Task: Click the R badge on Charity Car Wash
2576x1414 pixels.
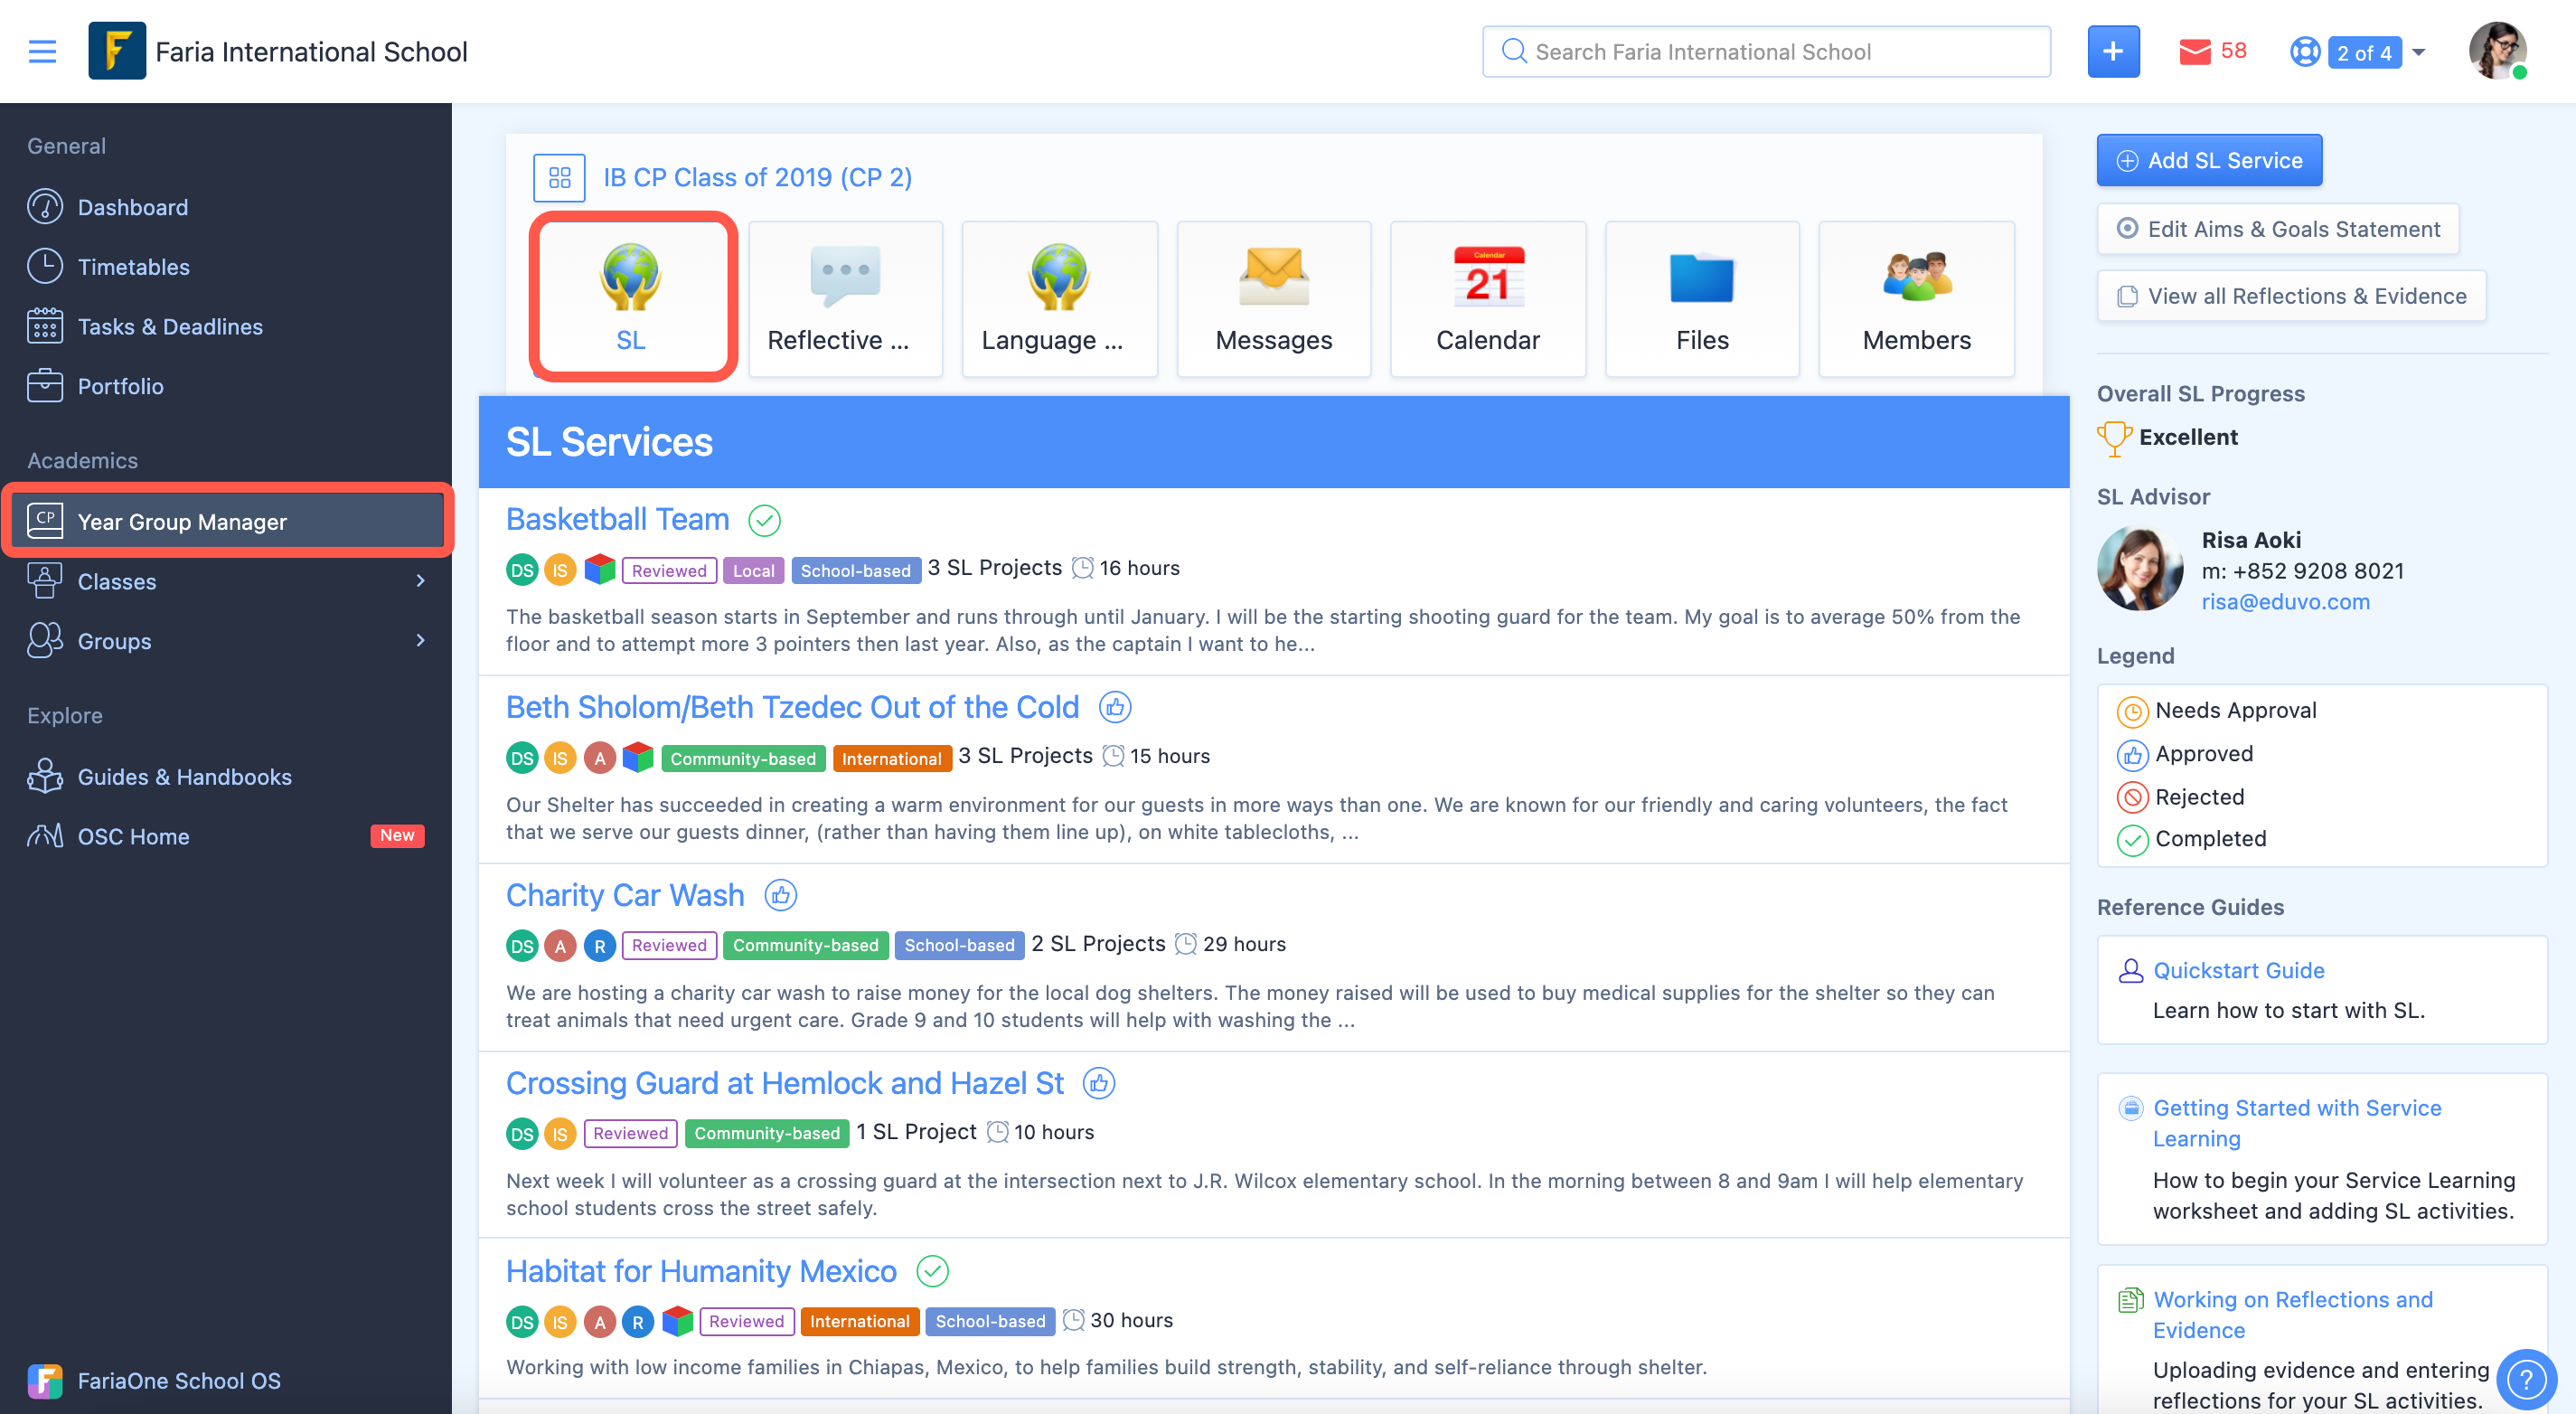Action: click(x=599, y=946)
